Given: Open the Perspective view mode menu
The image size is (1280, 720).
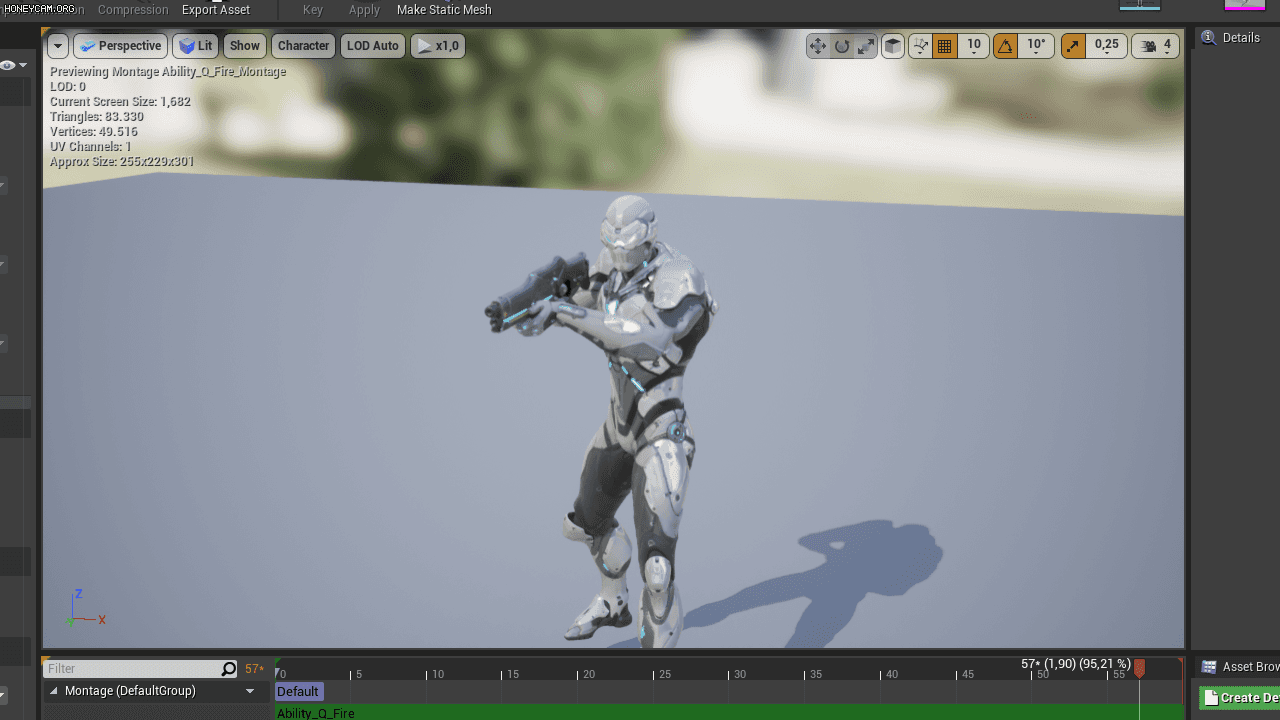Looking at the screenshot, I should pos(120,46).
